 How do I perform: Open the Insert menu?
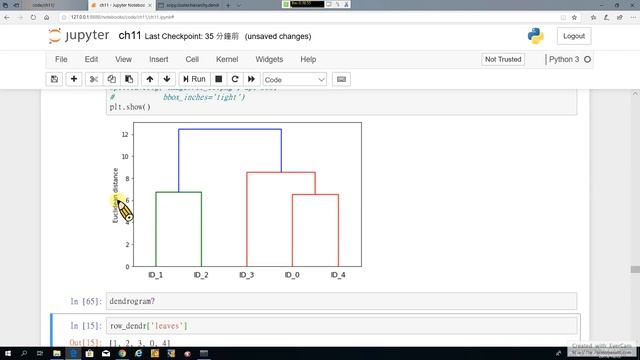[x=159, y=60]
